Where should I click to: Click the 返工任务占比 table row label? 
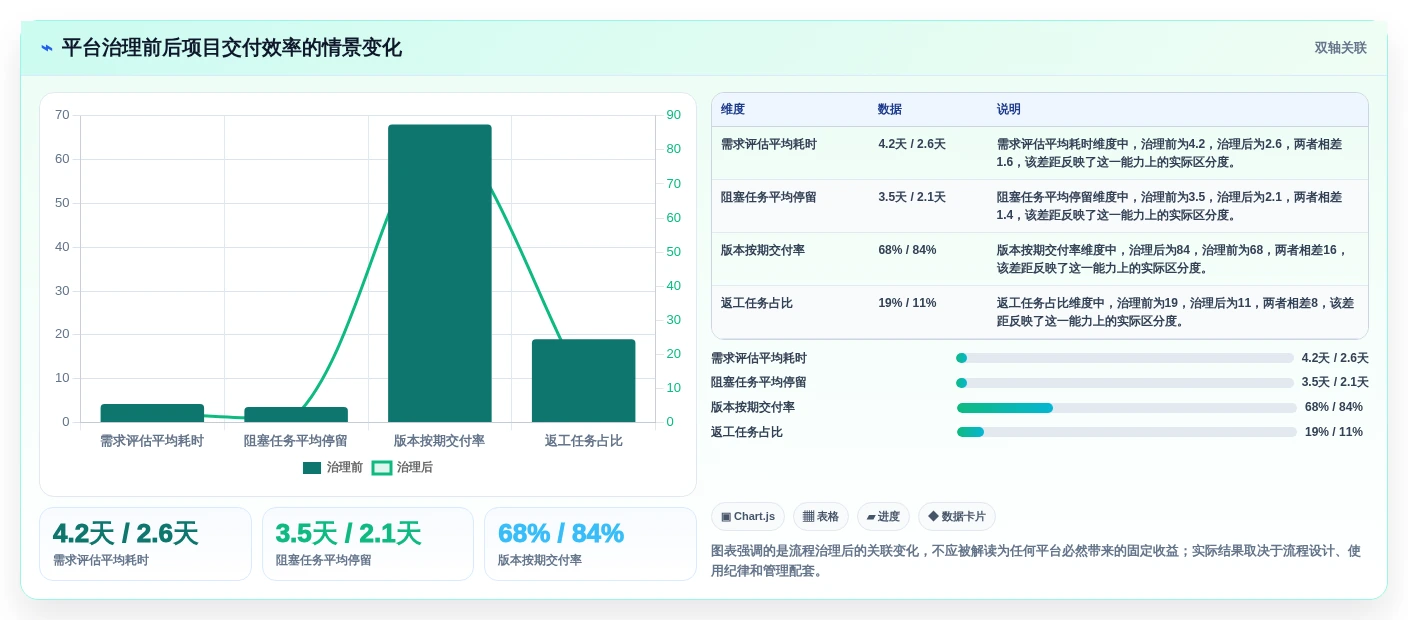click(757, 303)
